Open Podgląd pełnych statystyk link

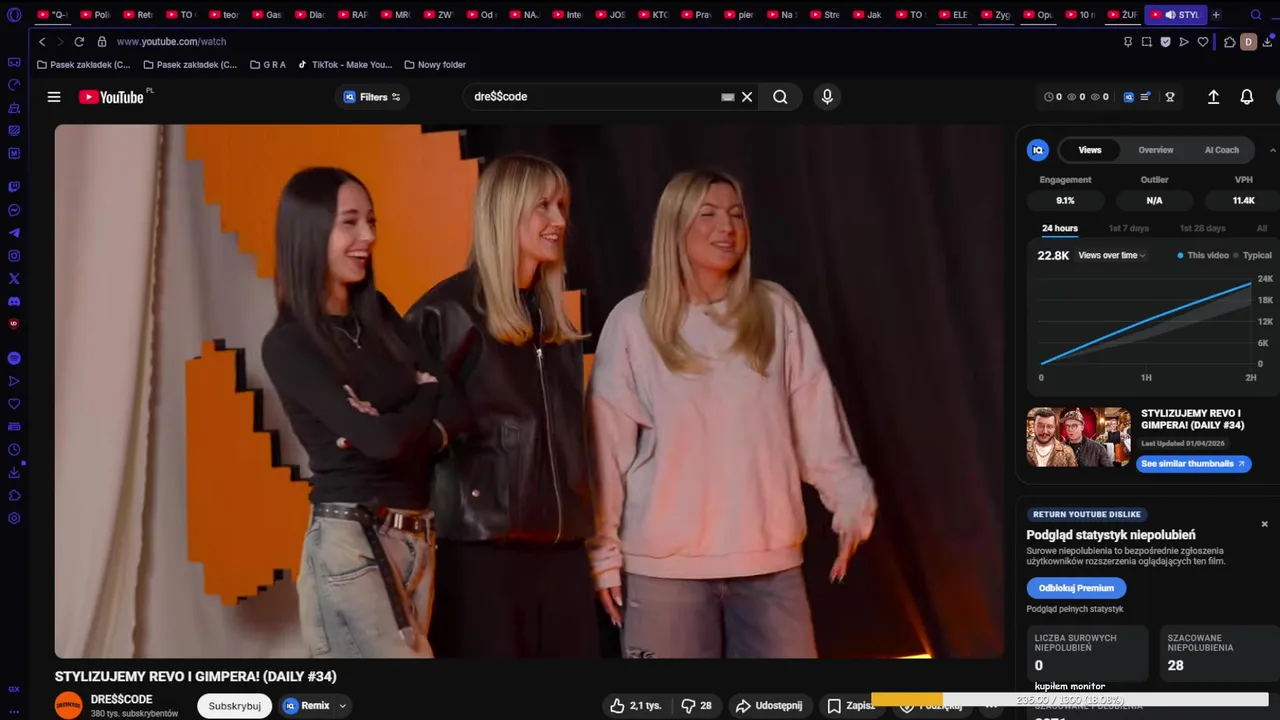tap(1075, 609)
